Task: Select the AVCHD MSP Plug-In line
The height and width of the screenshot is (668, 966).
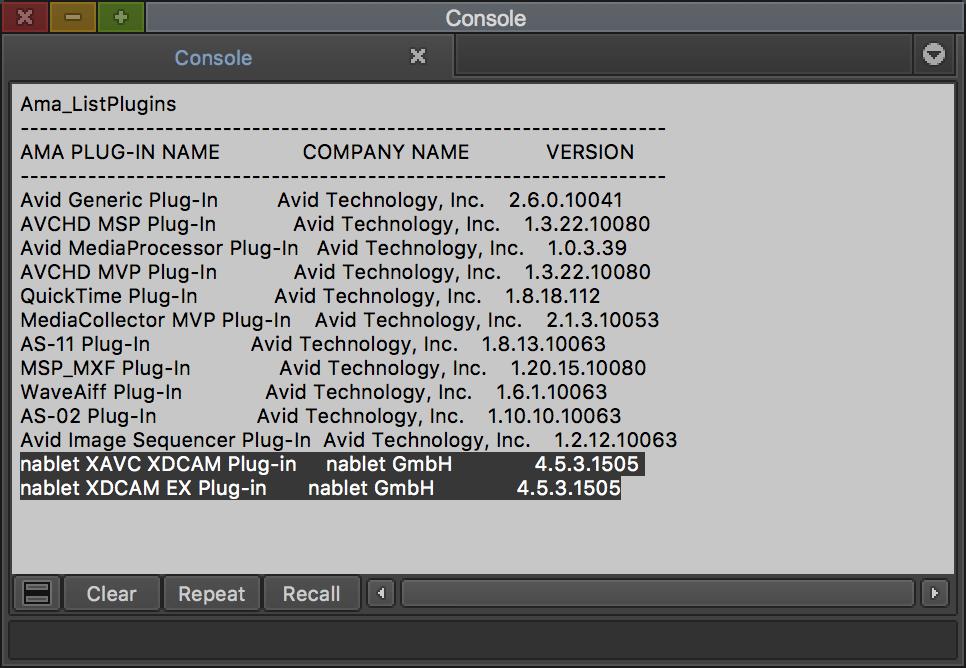Action: click(x=335, y=224)
